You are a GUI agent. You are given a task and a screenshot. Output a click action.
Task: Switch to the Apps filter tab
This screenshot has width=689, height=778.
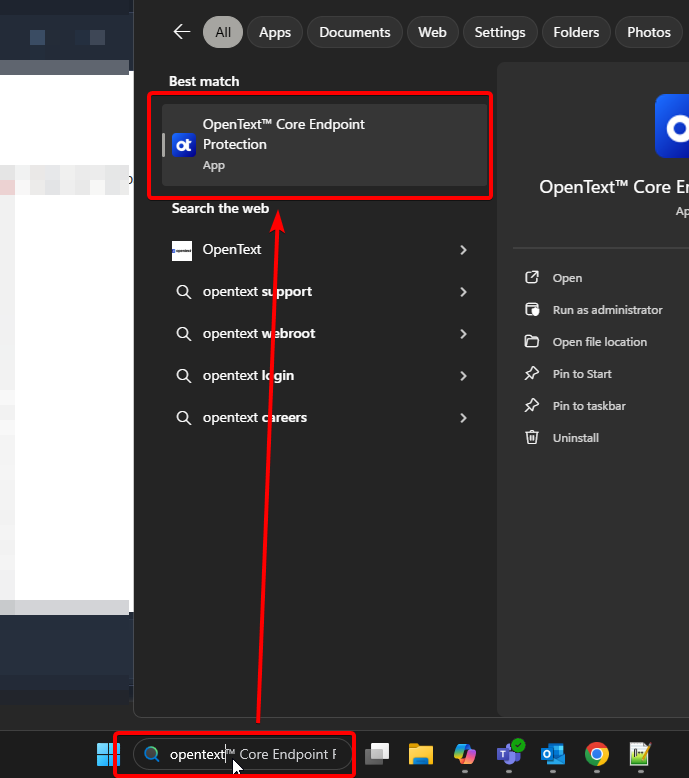(x=275, y=32)
